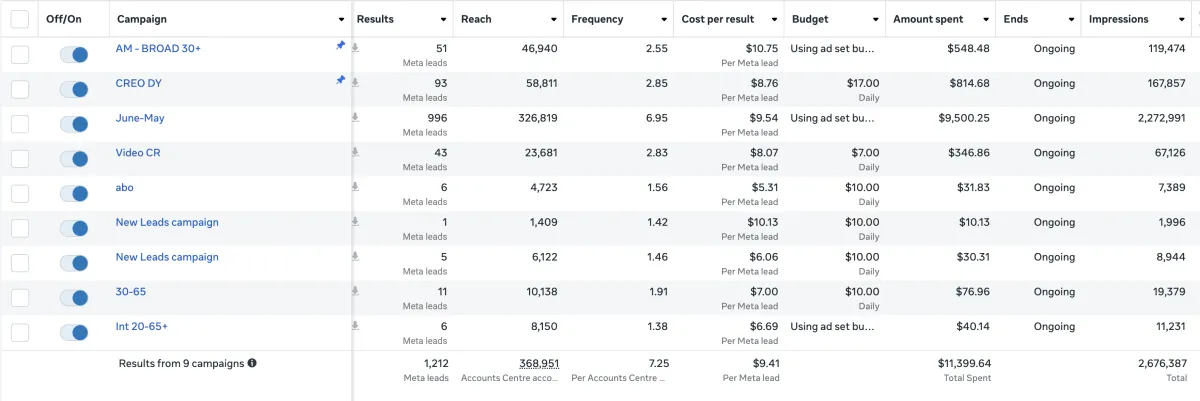Click download leads icon for abo campaign
1200x401 pixels.
pyautogui.click(x=355, y=187)
